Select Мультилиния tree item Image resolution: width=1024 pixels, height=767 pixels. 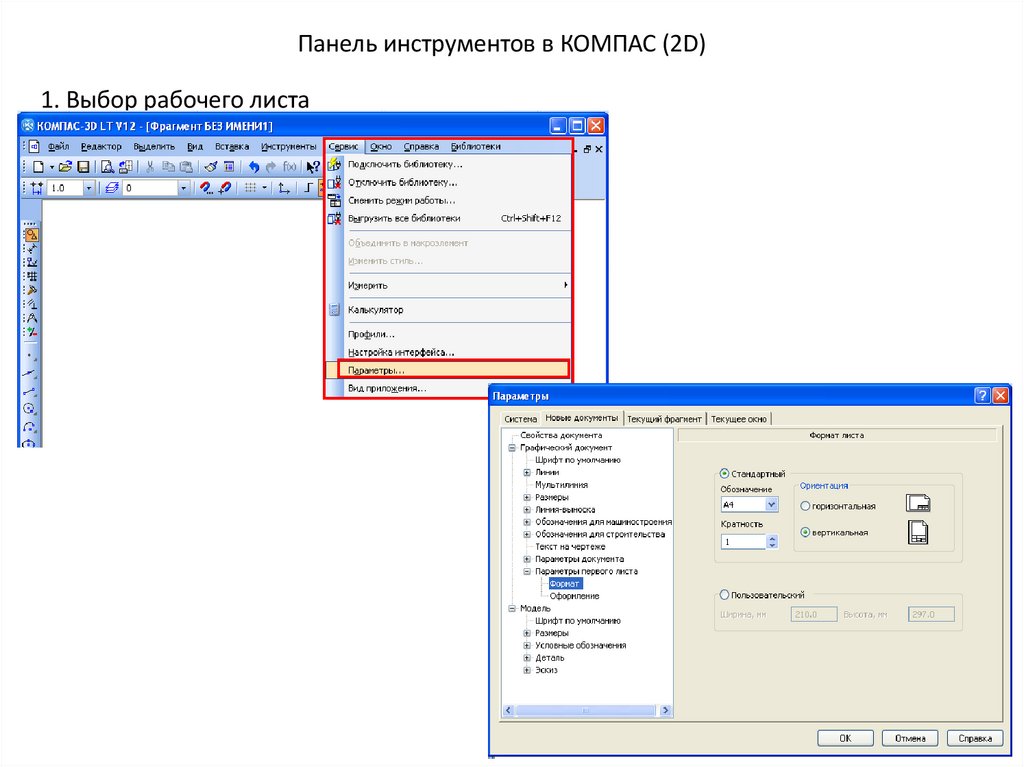562,485
